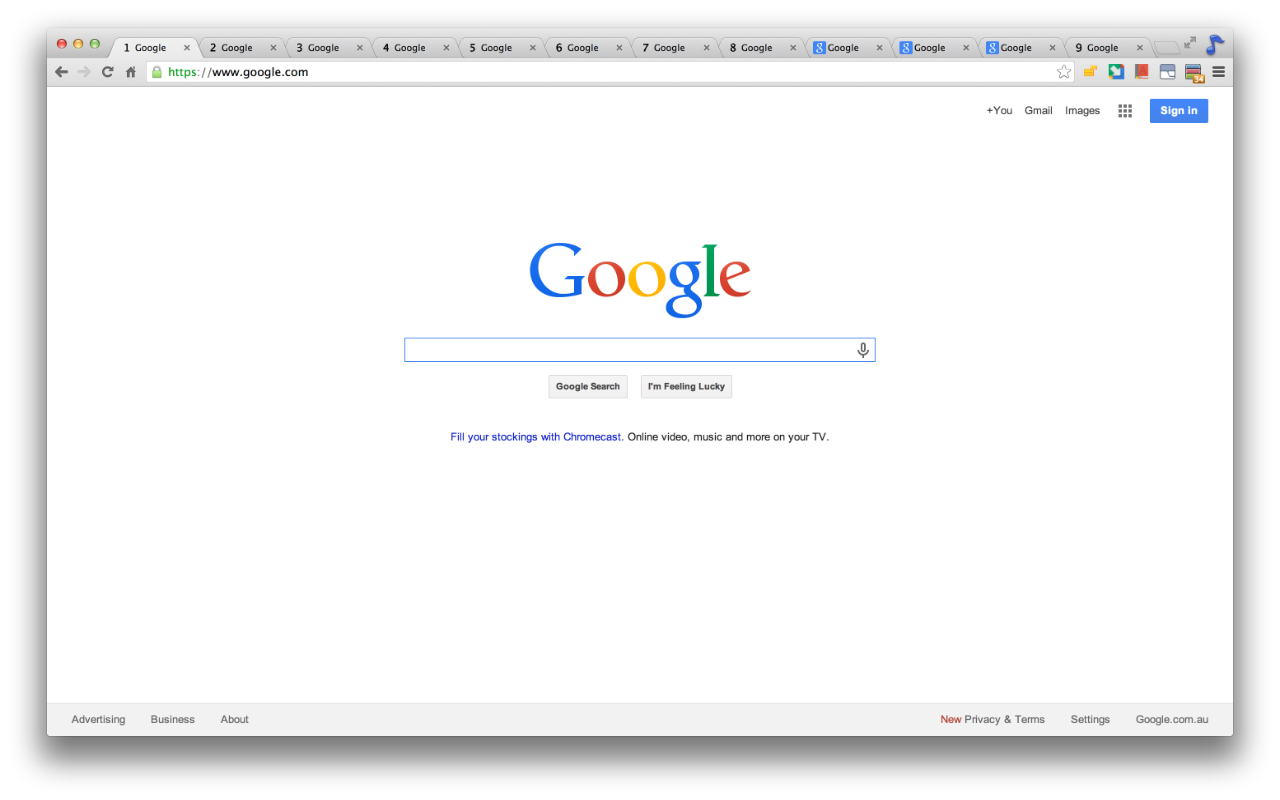Reload the current Google page
The width and height of the screenshot is (1280, 800).
pos(108,72)
